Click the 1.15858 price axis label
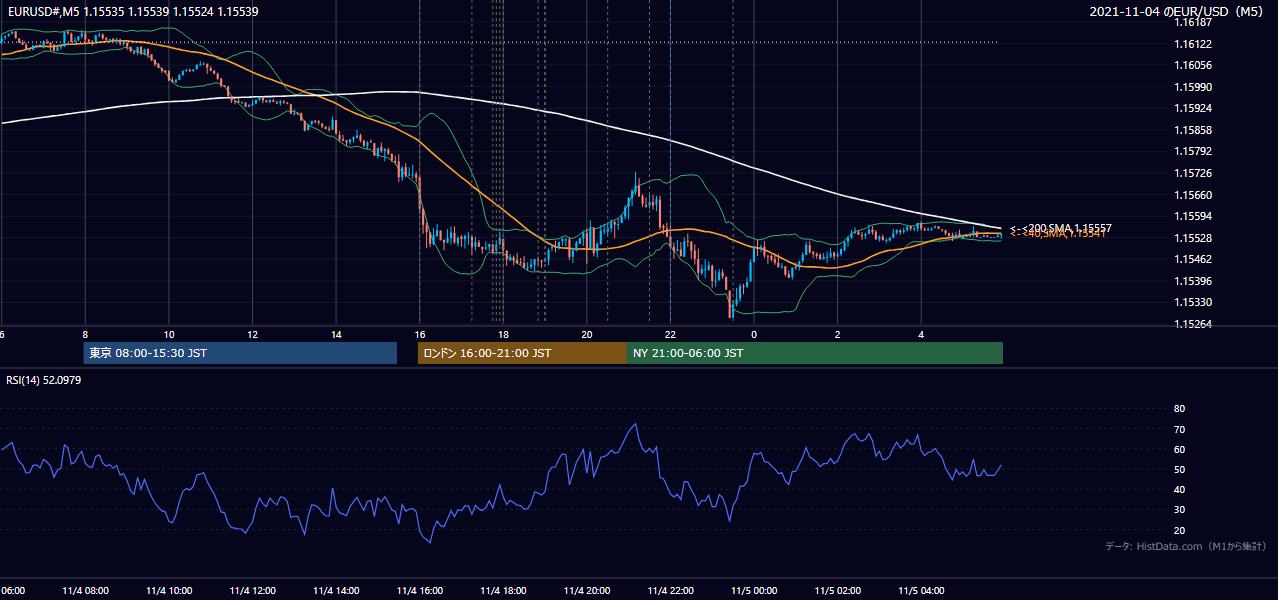The width and height of the screenshot is (1278, 600). tap(1193, 130)
